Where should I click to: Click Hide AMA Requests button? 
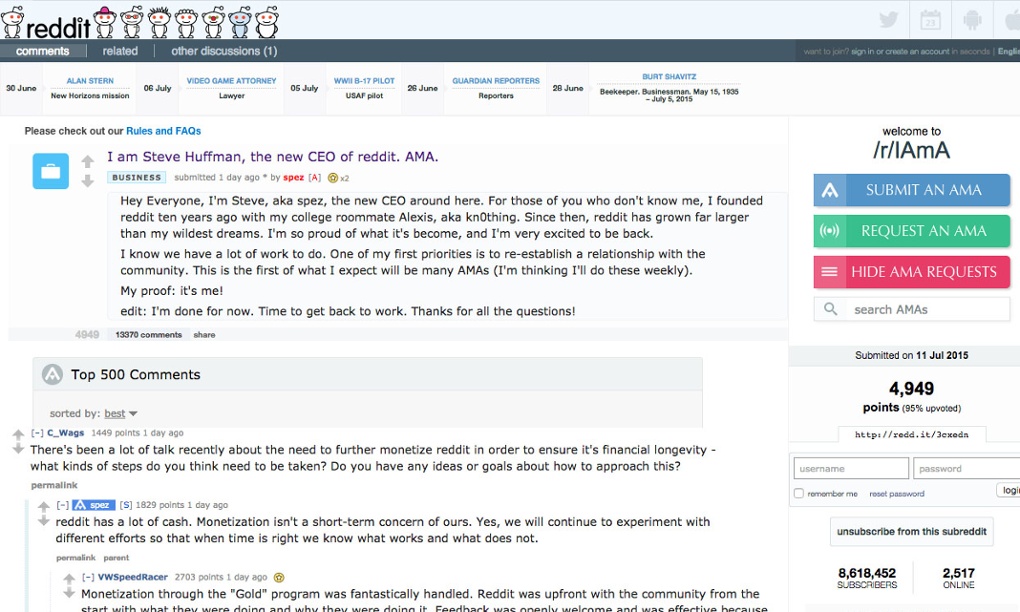(x=911, y=272)
